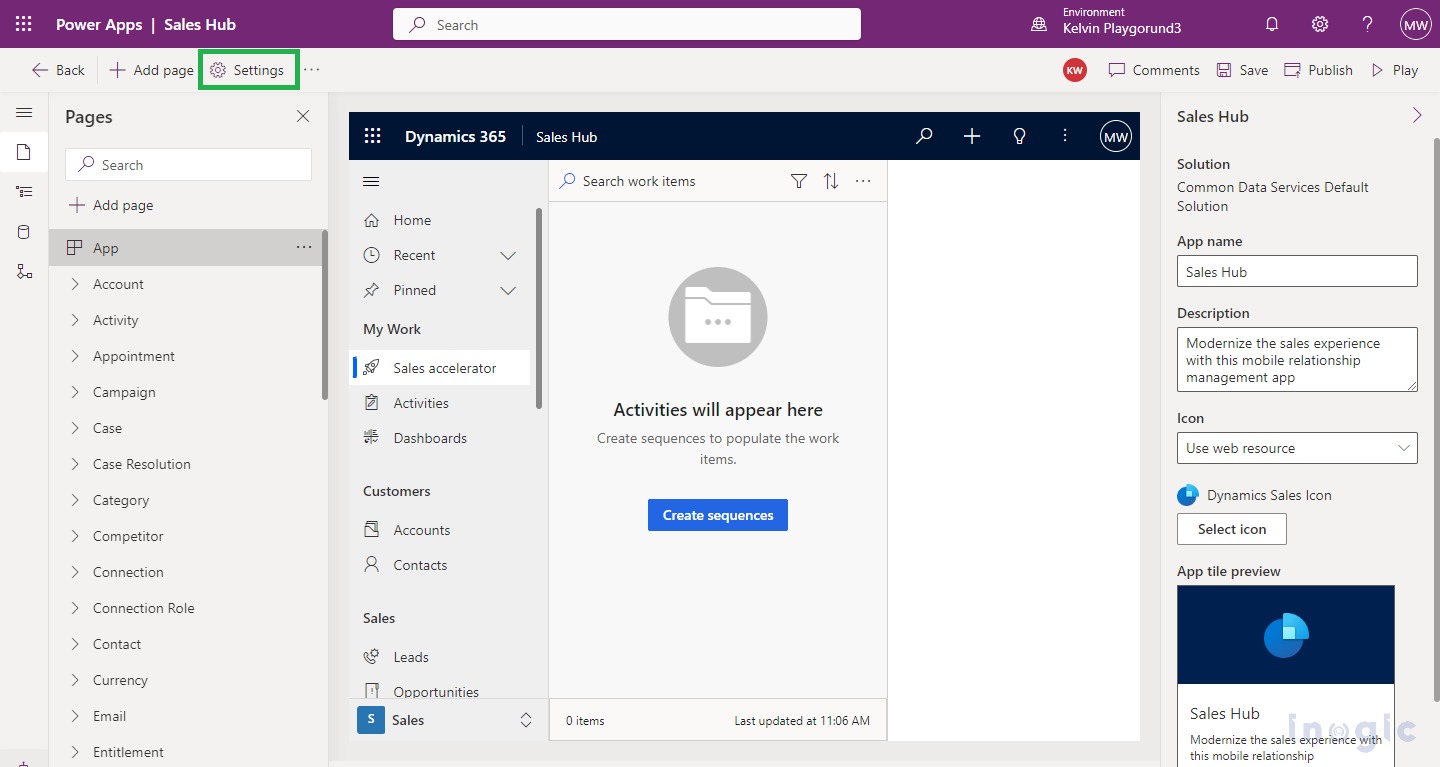1440x767 pixels.
Task: Open the Icon 'Use web resource' dropdown
Action: pyautogui.click(x=1297, y=448)
